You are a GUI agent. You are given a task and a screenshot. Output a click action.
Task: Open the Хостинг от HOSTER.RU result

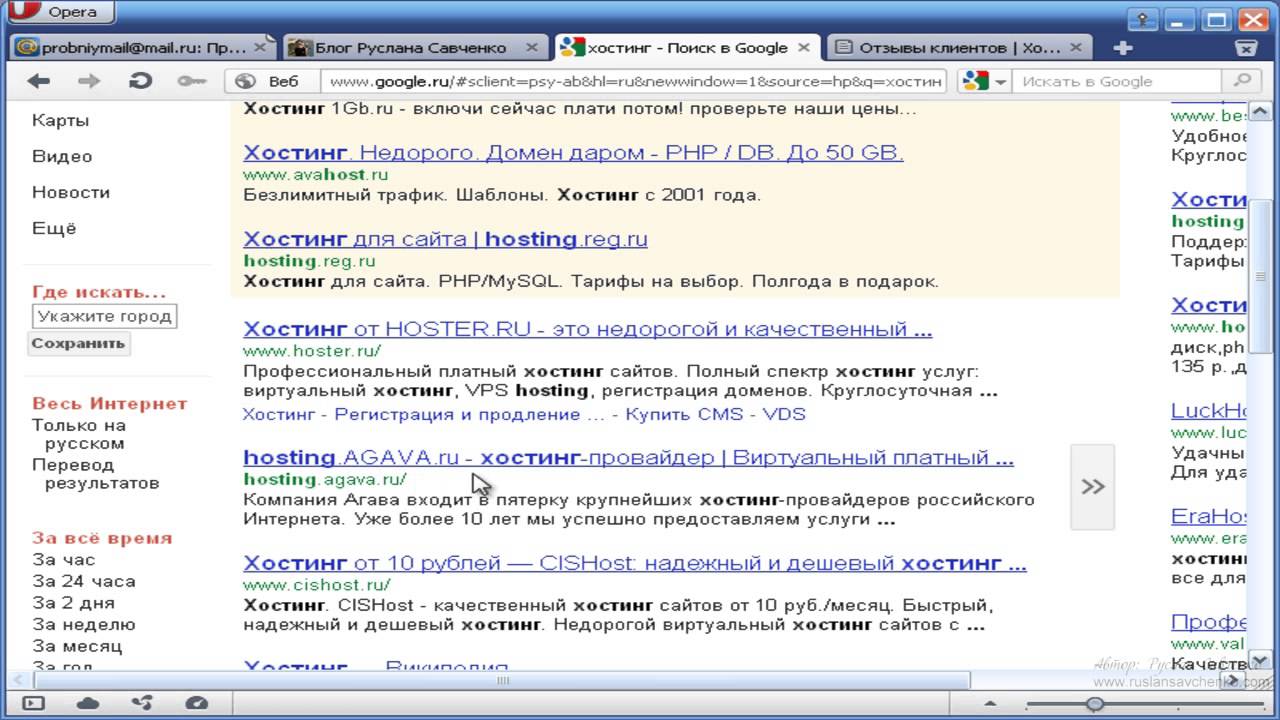point(587,329)
